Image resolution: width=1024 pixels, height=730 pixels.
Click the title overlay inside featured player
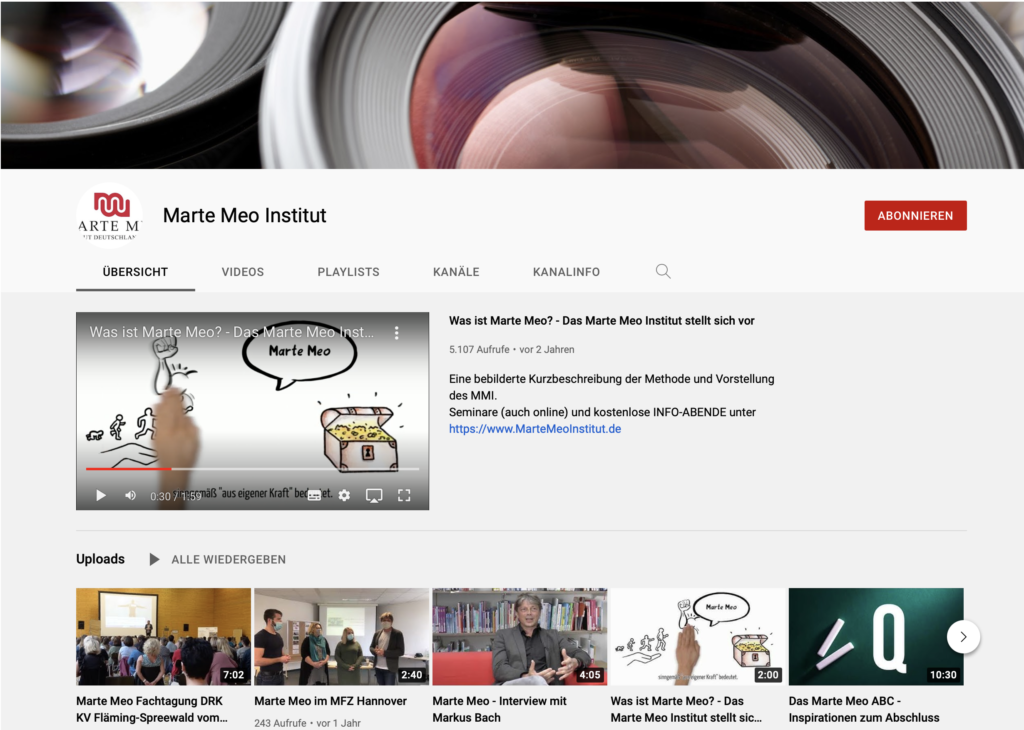(232, 332)
